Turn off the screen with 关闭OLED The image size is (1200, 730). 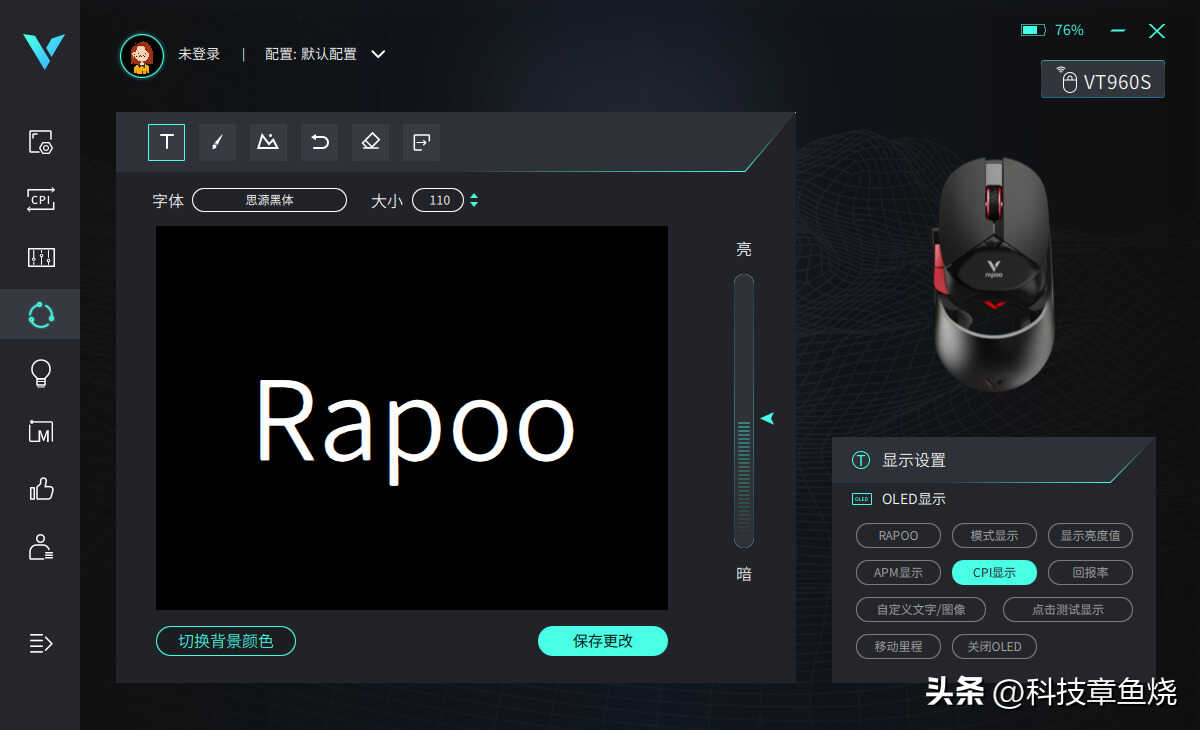(994, 647)
